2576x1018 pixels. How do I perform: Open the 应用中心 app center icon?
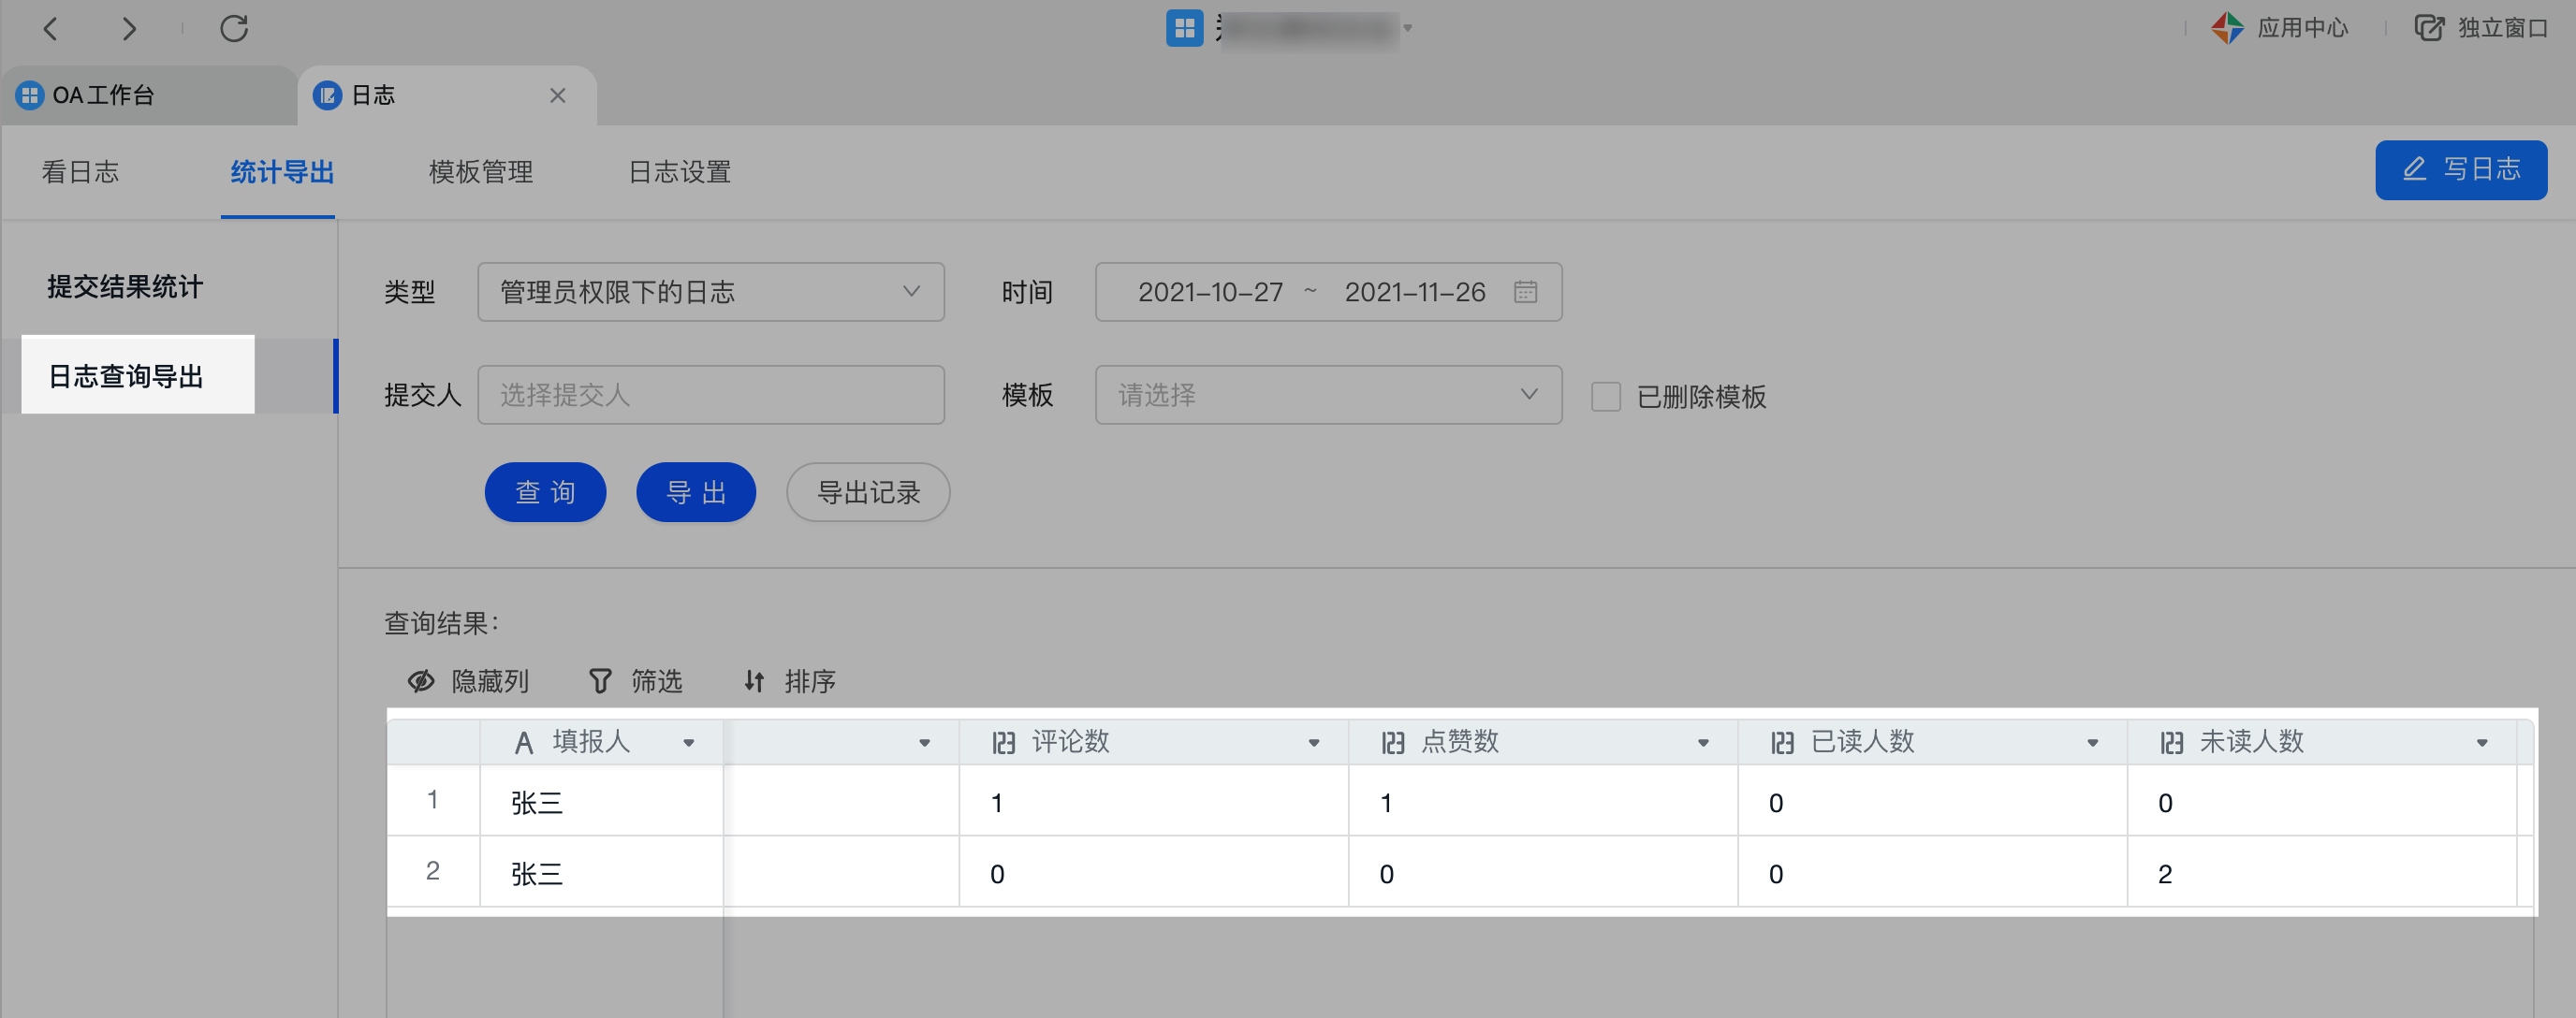tap(2227, 28)
